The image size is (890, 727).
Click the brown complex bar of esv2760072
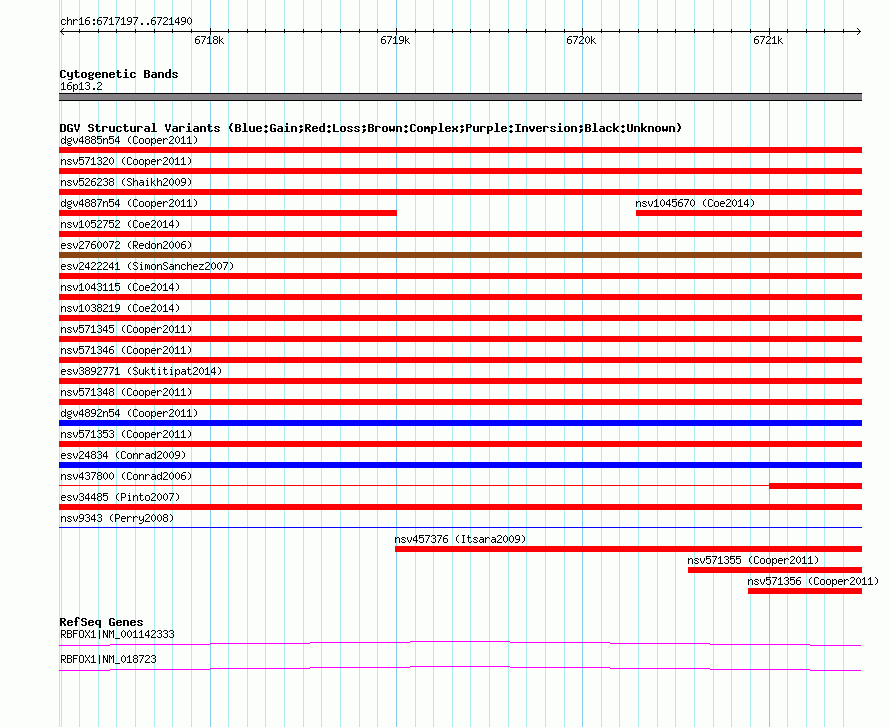[460, 255]
